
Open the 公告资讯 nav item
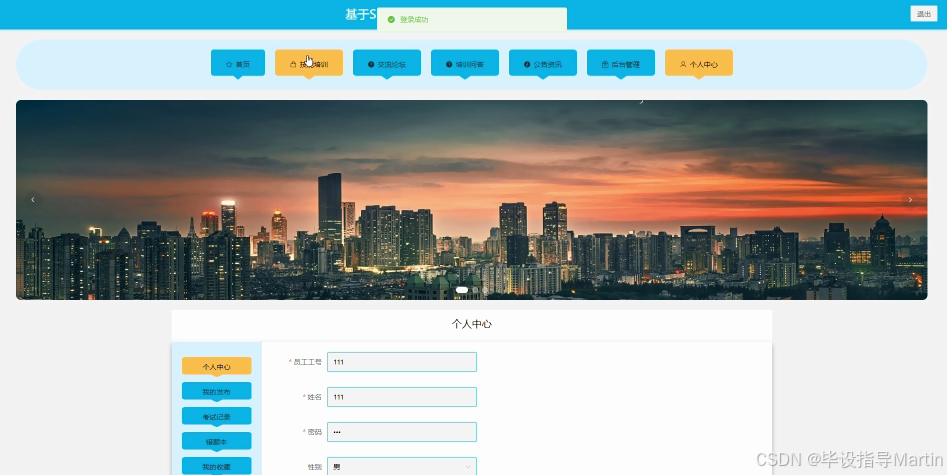click(x=542, y=63)
